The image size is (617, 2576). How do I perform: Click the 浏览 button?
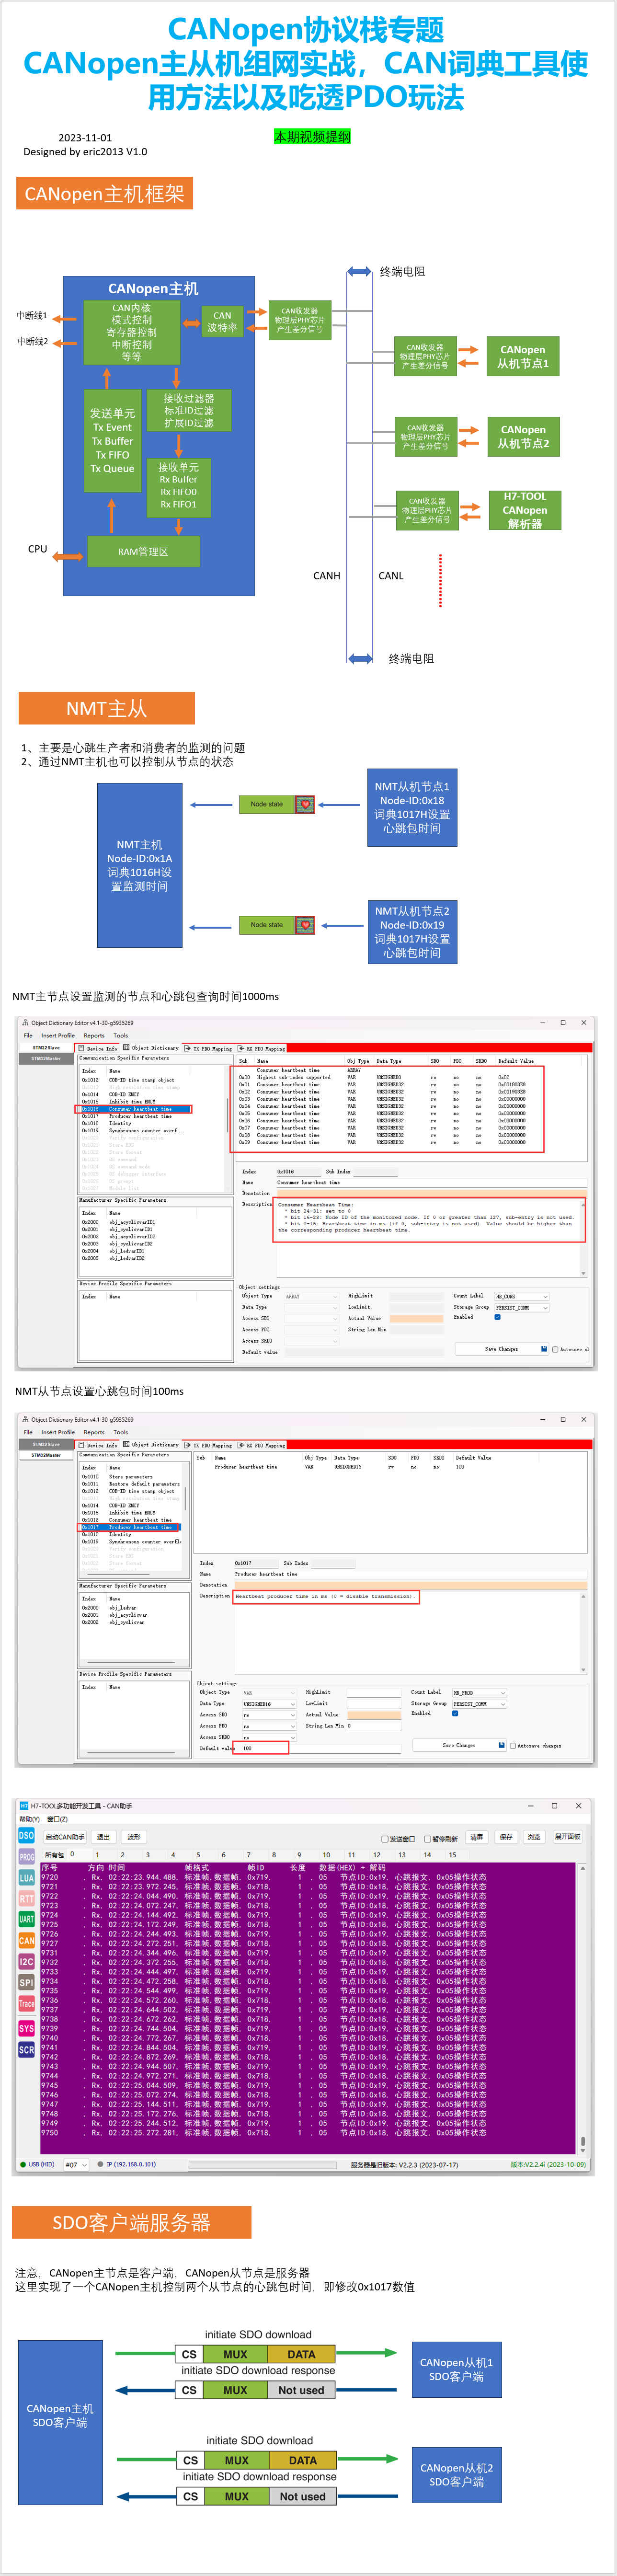pyautogui.click(x=534, y=1837)
